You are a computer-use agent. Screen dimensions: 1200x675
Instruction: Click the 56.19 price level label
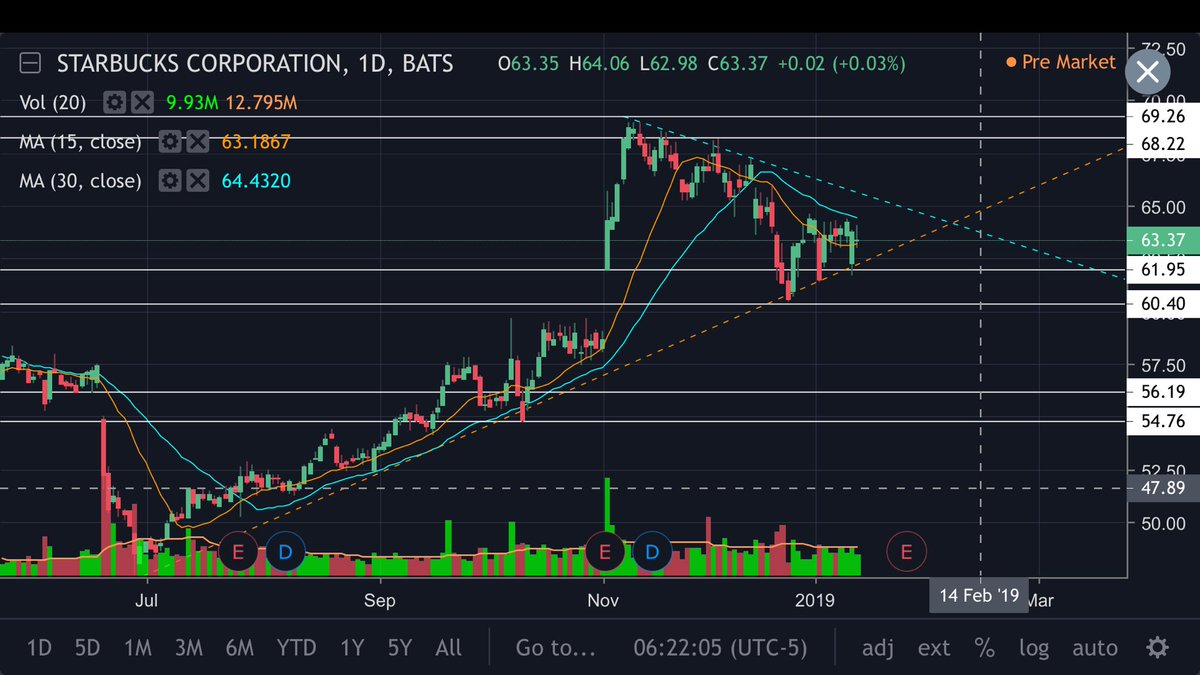[1161, 392]
